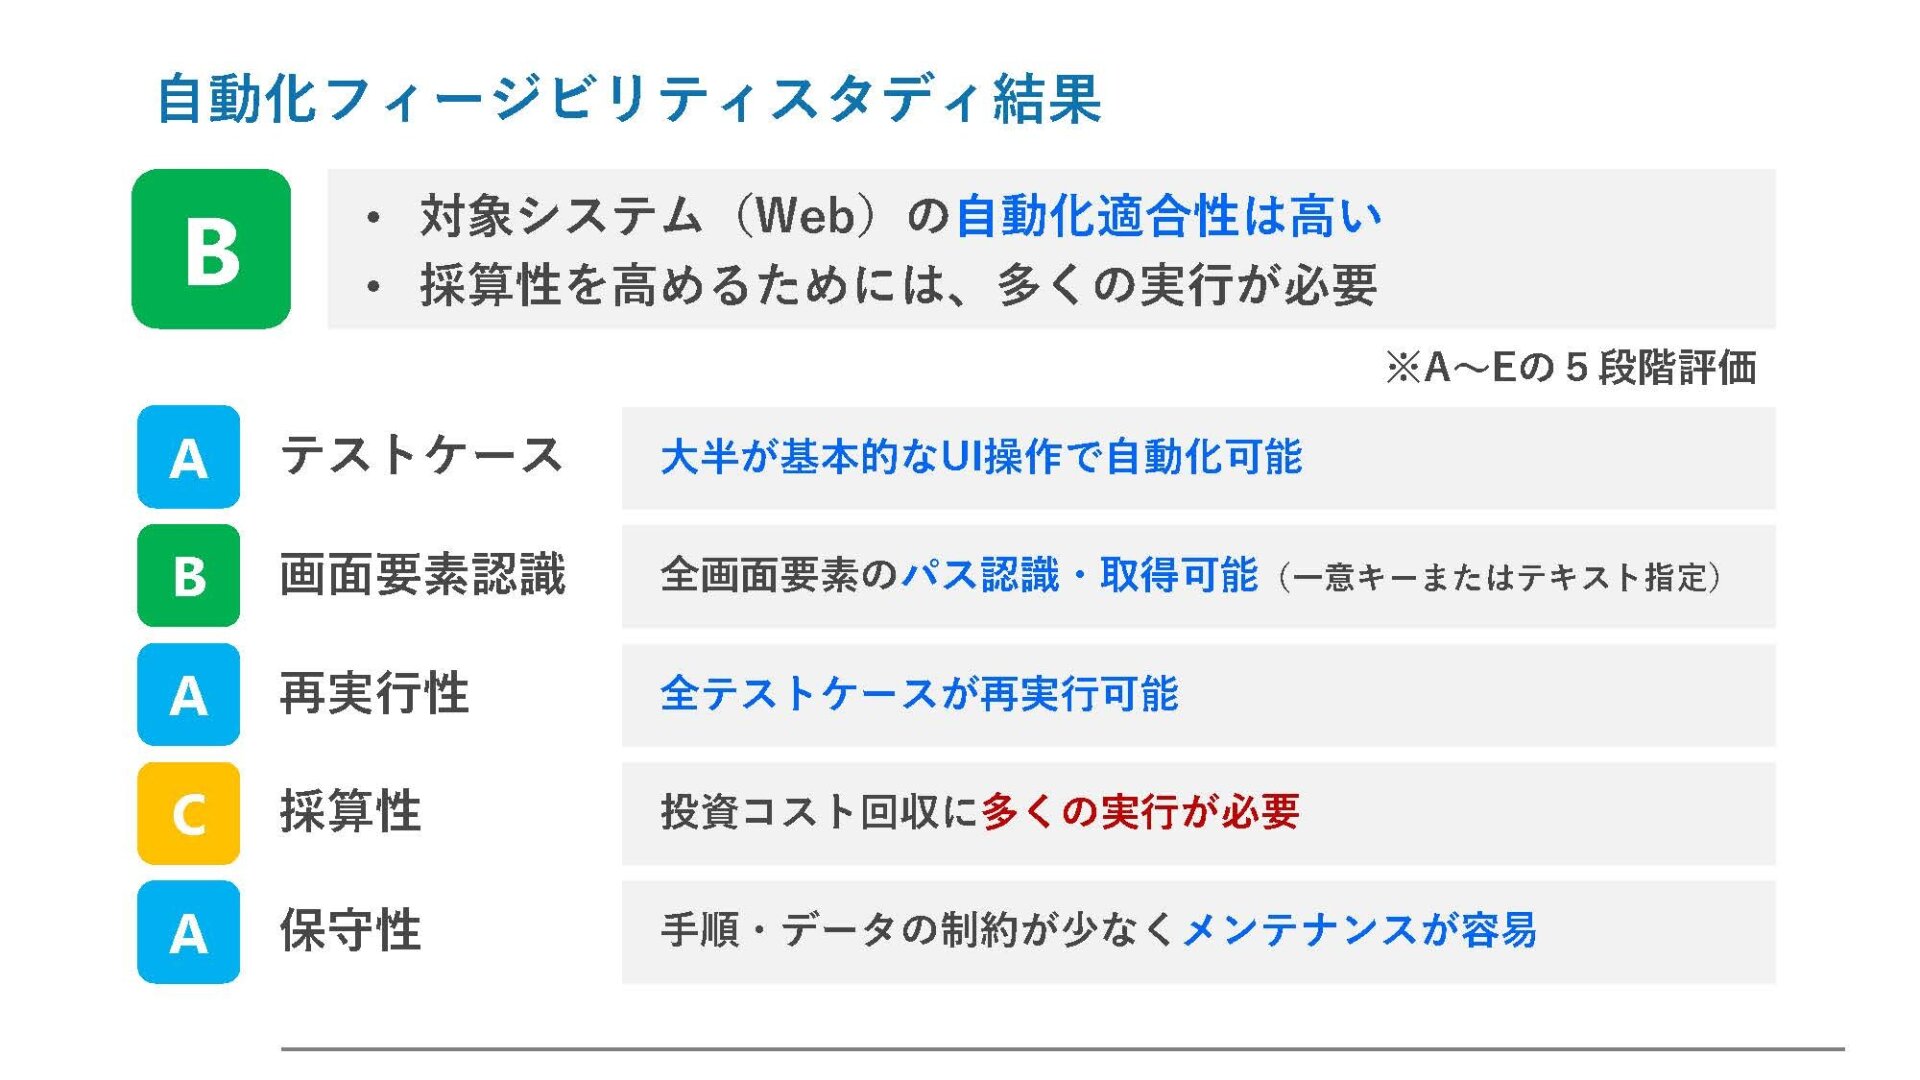The height and width of the screenshot is (1080, 1920).
Task: Click the blue text 自動化適合性は高い
Action: [x=1168, y=216]
